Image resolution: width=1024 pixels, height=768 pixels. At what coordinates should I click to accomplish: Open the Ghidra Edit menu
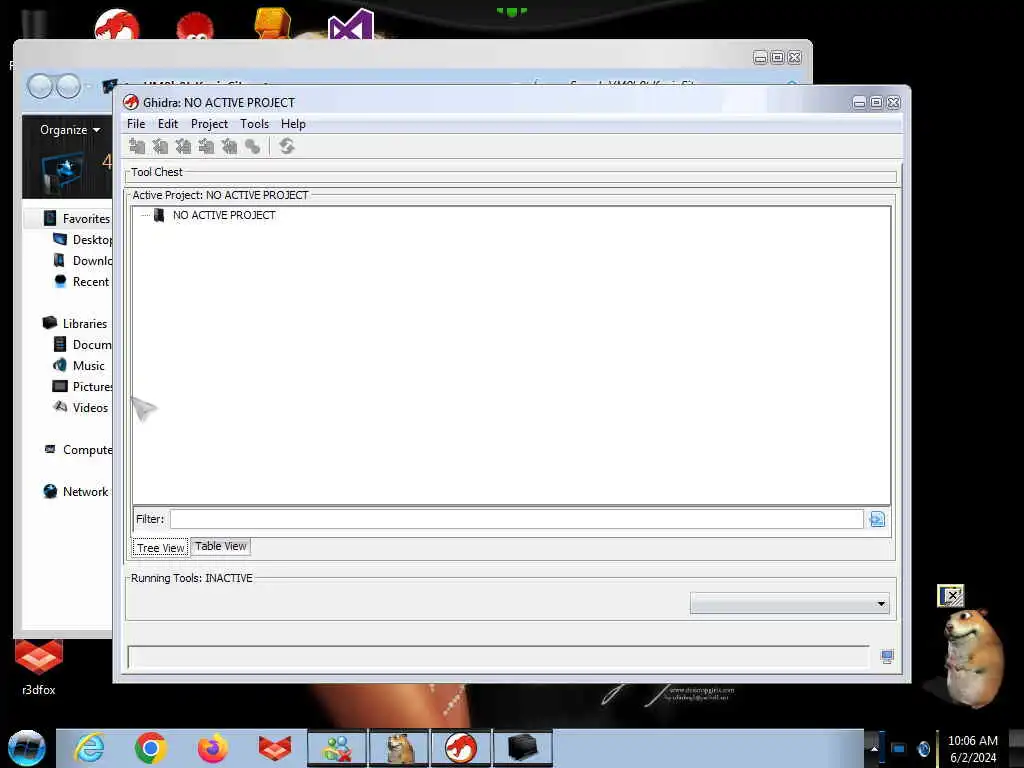coord(168,124)
